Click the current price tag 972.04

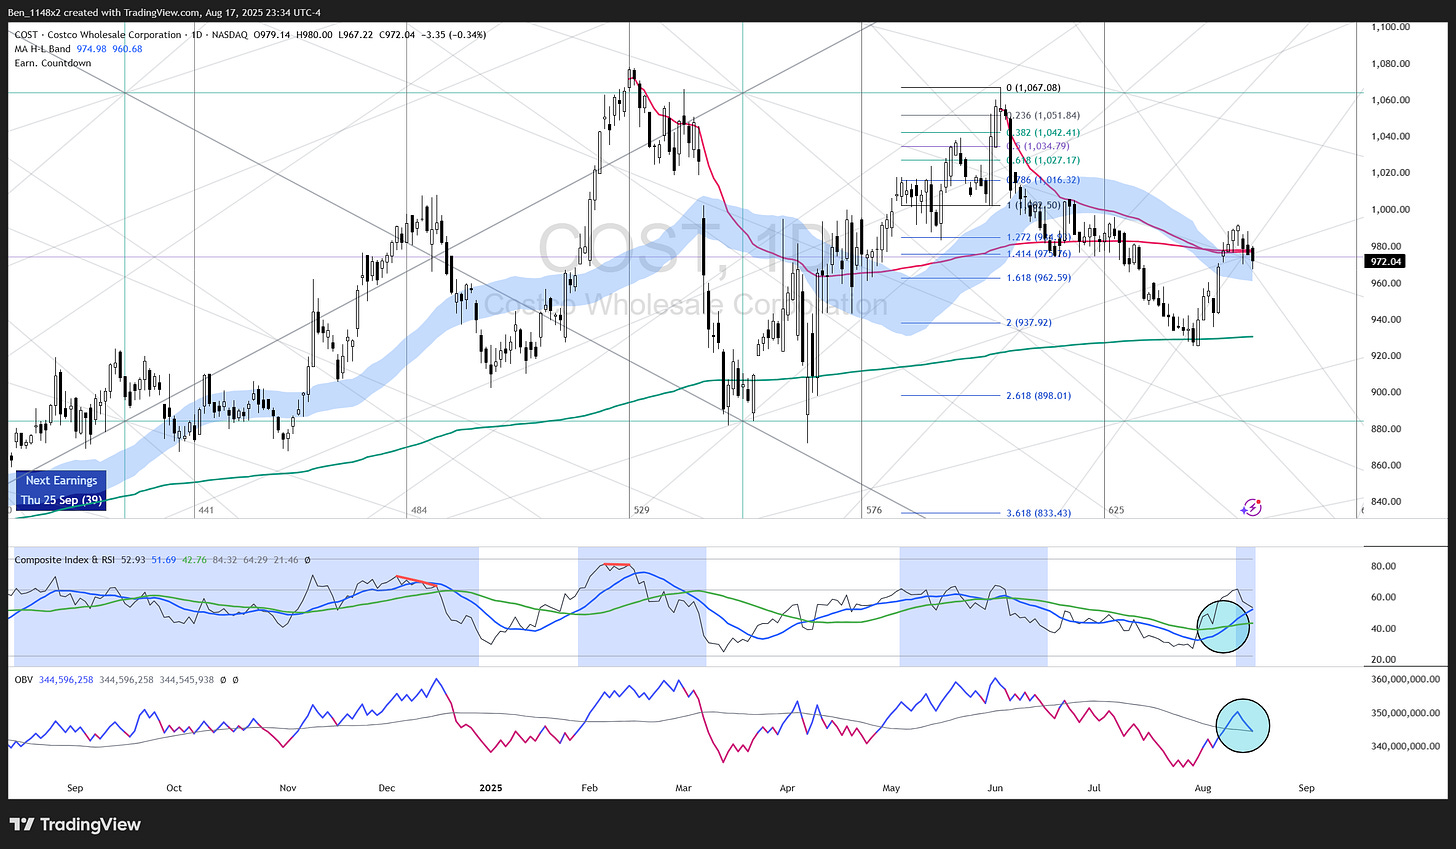coord(1386,261)
